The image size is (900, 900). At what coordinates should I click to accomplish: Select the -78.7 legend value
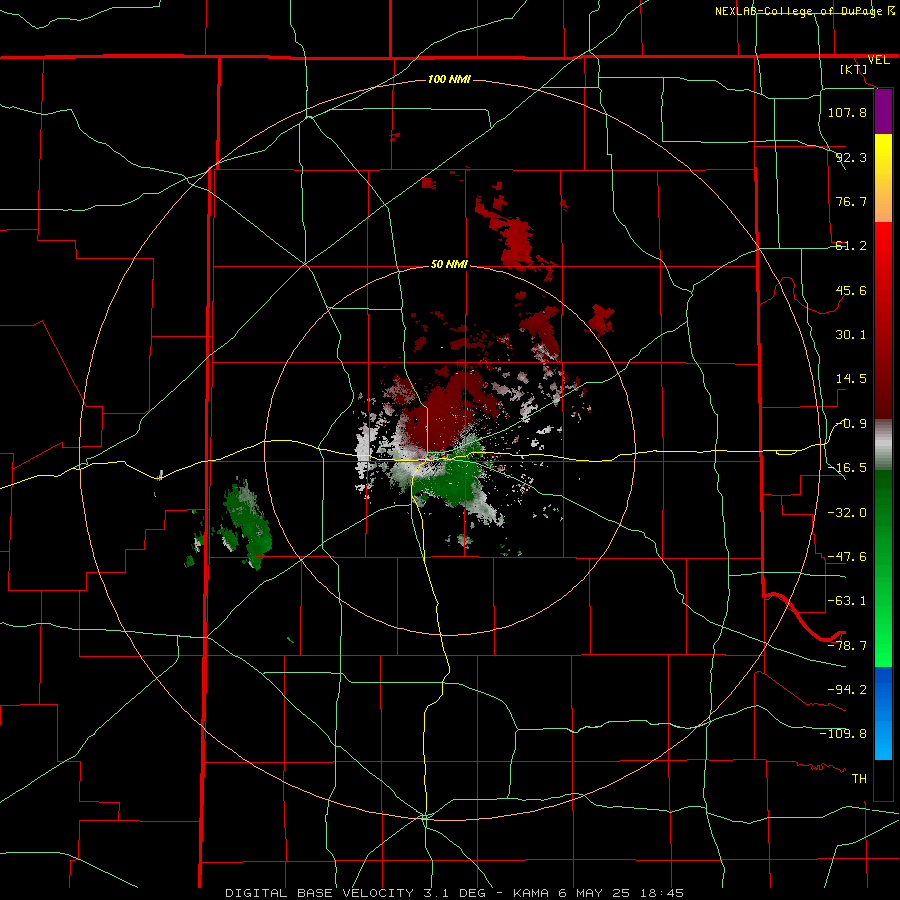[x=847, y=646]
